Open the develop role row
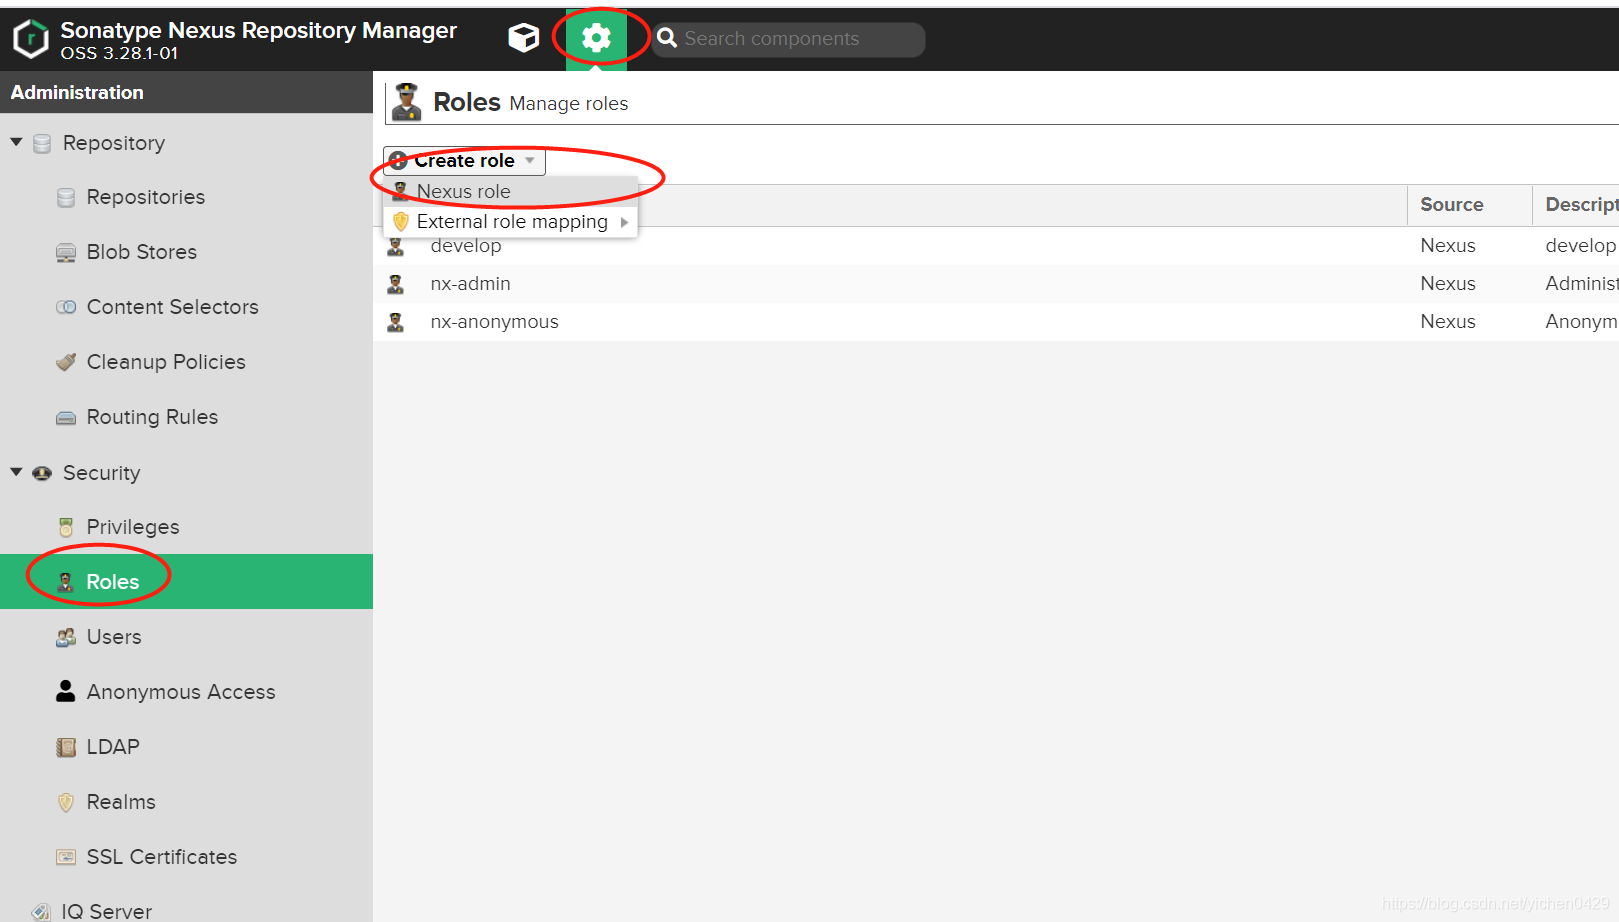This screenshot has height=922, width=1619. tap(996, 246)
